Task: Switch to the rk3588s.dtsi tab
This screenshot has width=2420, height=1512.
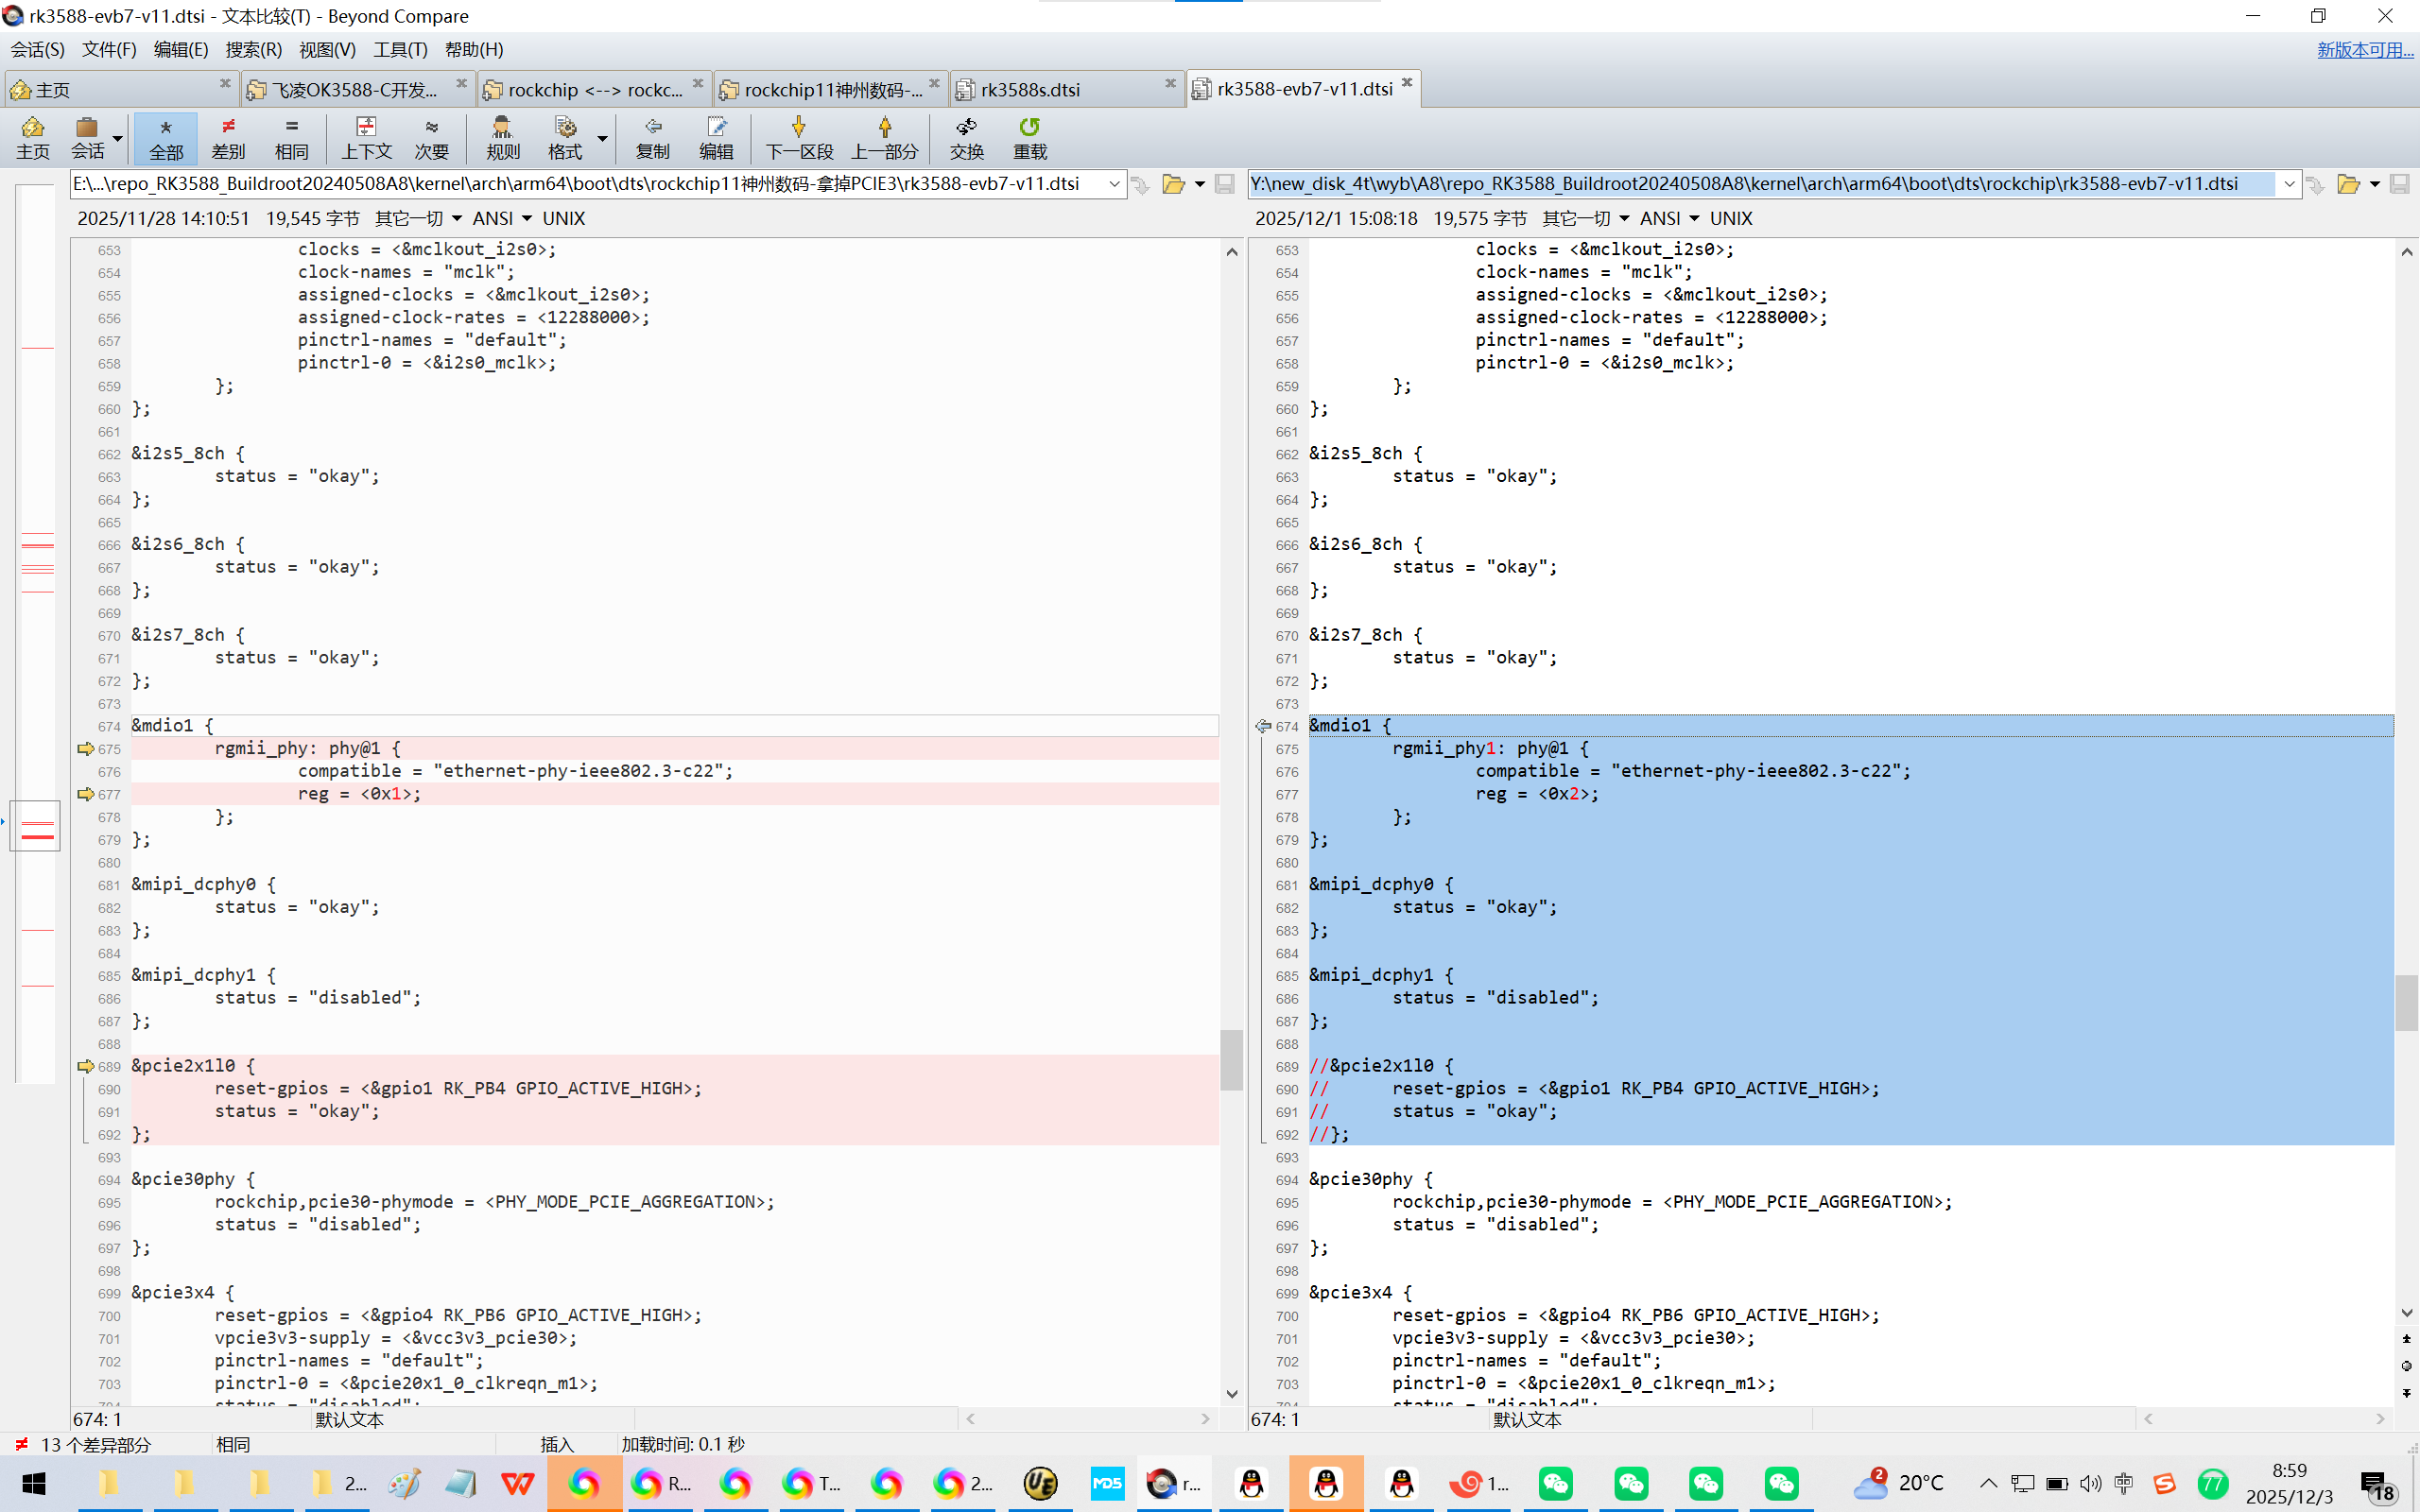Action: tap(1031, 89)
